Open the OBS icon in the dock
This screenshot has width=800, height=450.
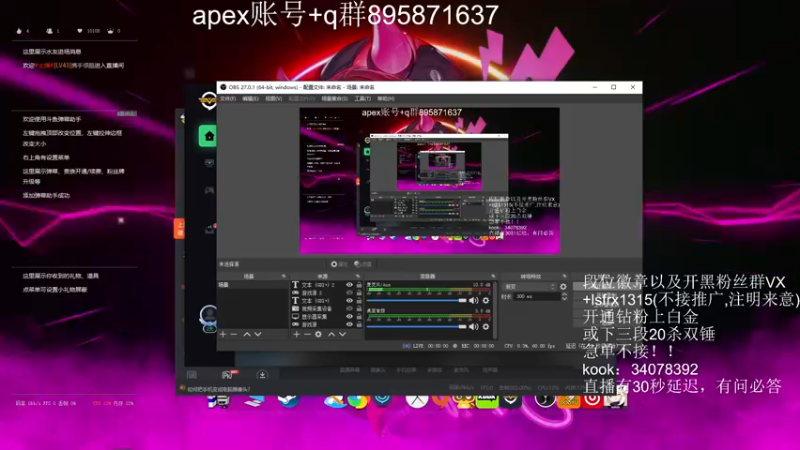(544, 399)
